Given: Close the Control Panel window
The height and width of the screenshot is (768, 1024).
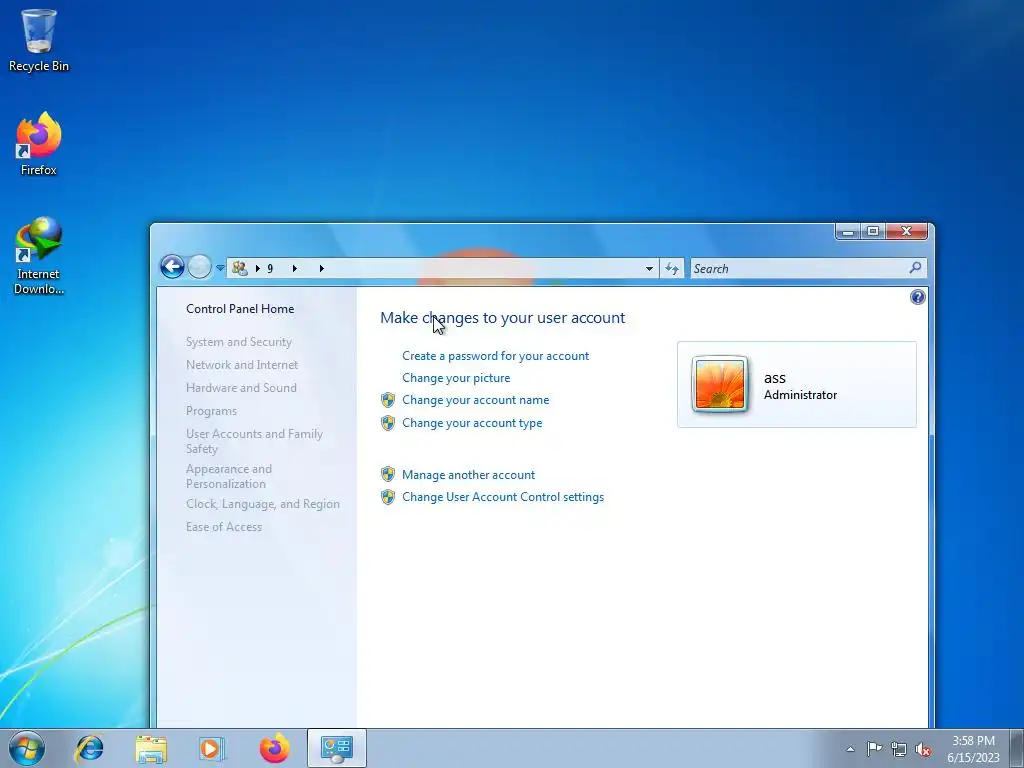Looking at the screenshot, I should [906, 231].
